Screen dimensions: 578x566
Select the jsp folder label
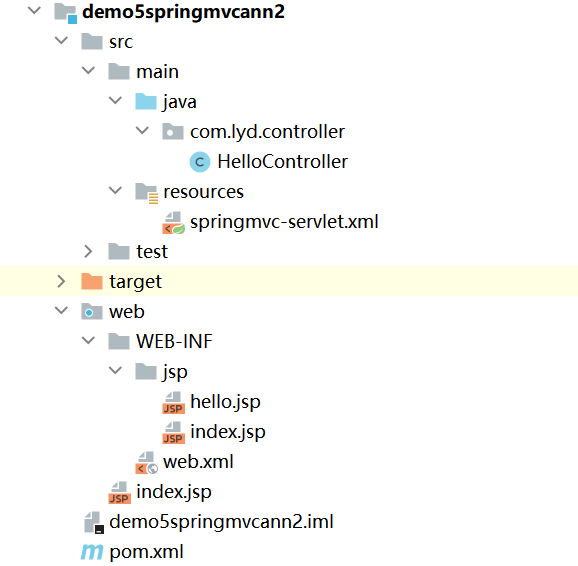tap(175, 372)
